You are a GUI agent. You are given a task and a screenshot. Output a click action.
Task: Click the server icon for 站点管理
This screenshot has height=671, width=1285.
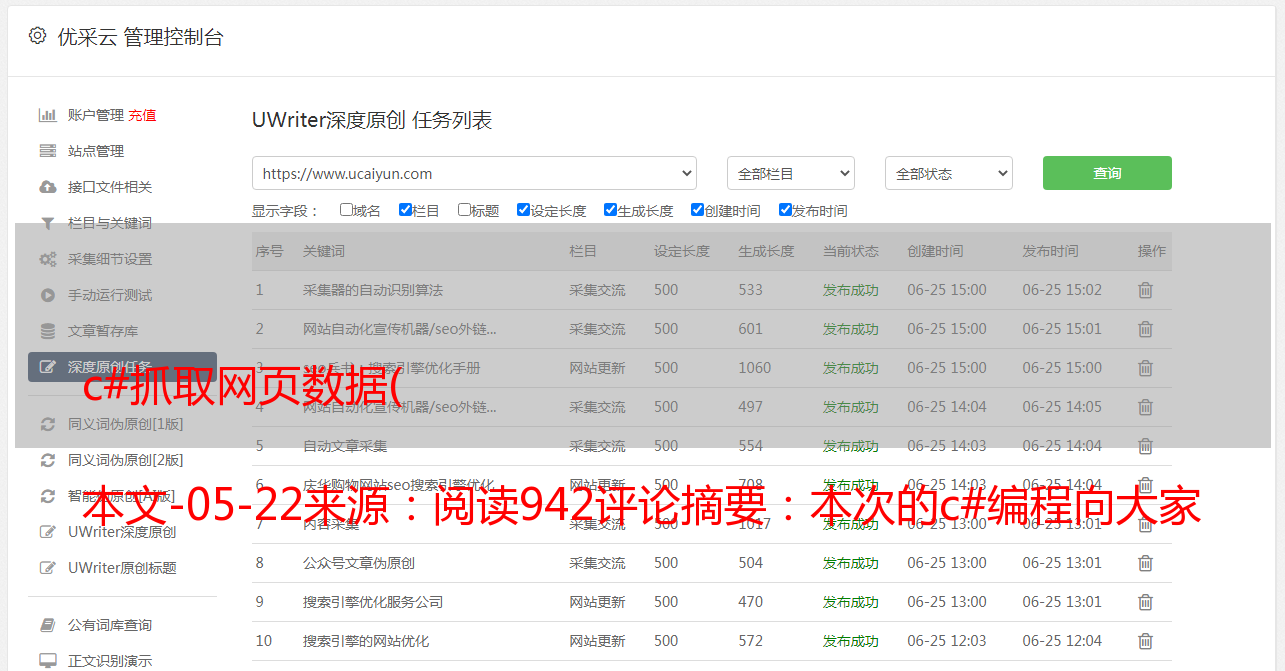[47, 151]
